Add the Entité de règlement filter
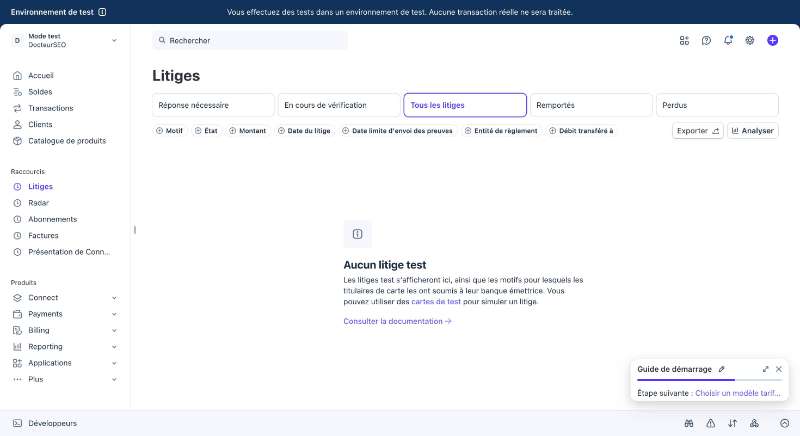Viewport: 800px width, 436px height. point(501,131)
